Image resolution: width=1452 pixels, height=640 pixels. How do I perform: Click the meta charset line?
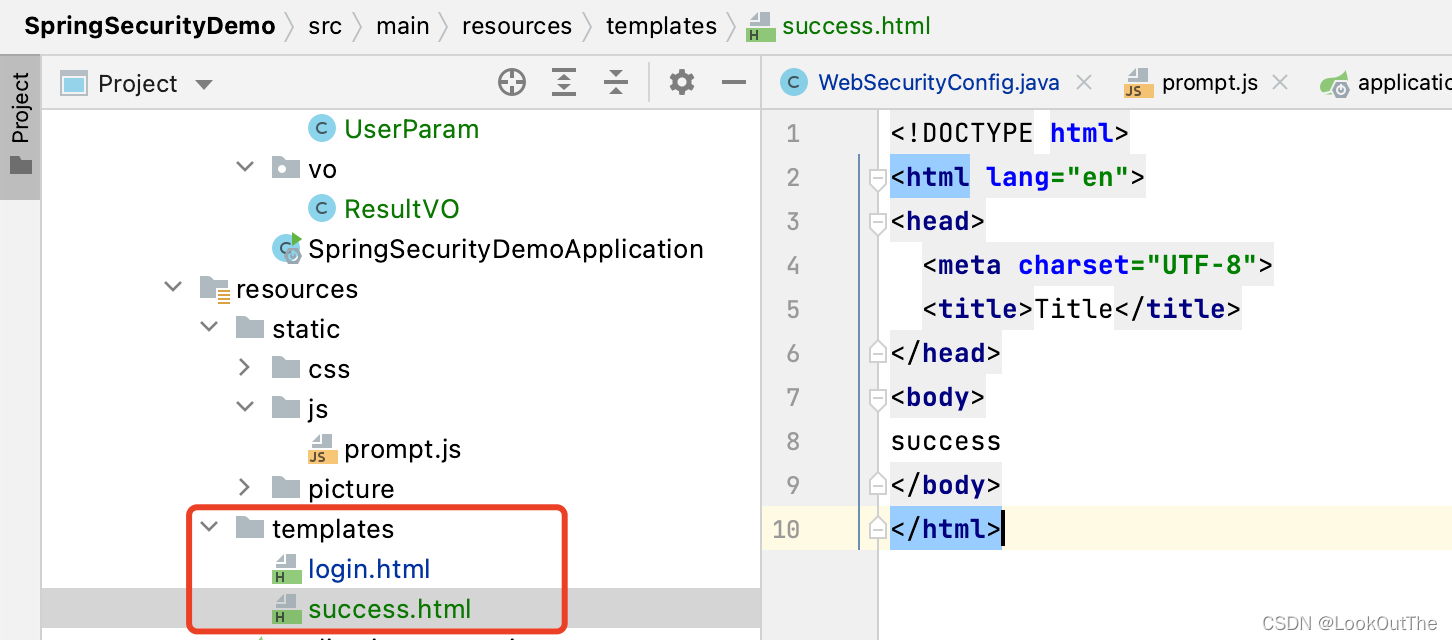pyautogui.click(x=1098, y=265)
